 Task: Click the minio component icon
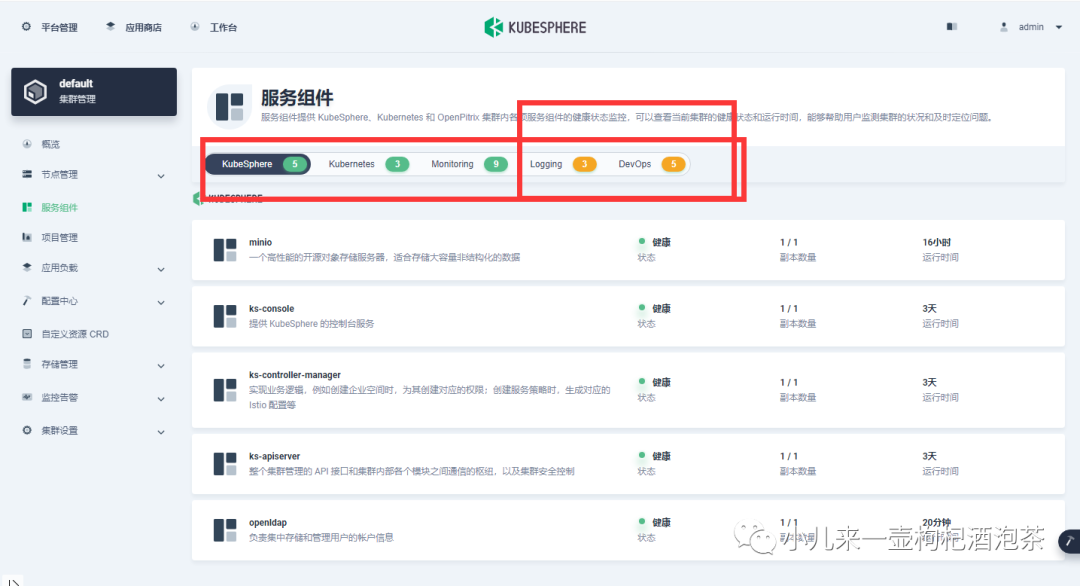coord(225,250)
